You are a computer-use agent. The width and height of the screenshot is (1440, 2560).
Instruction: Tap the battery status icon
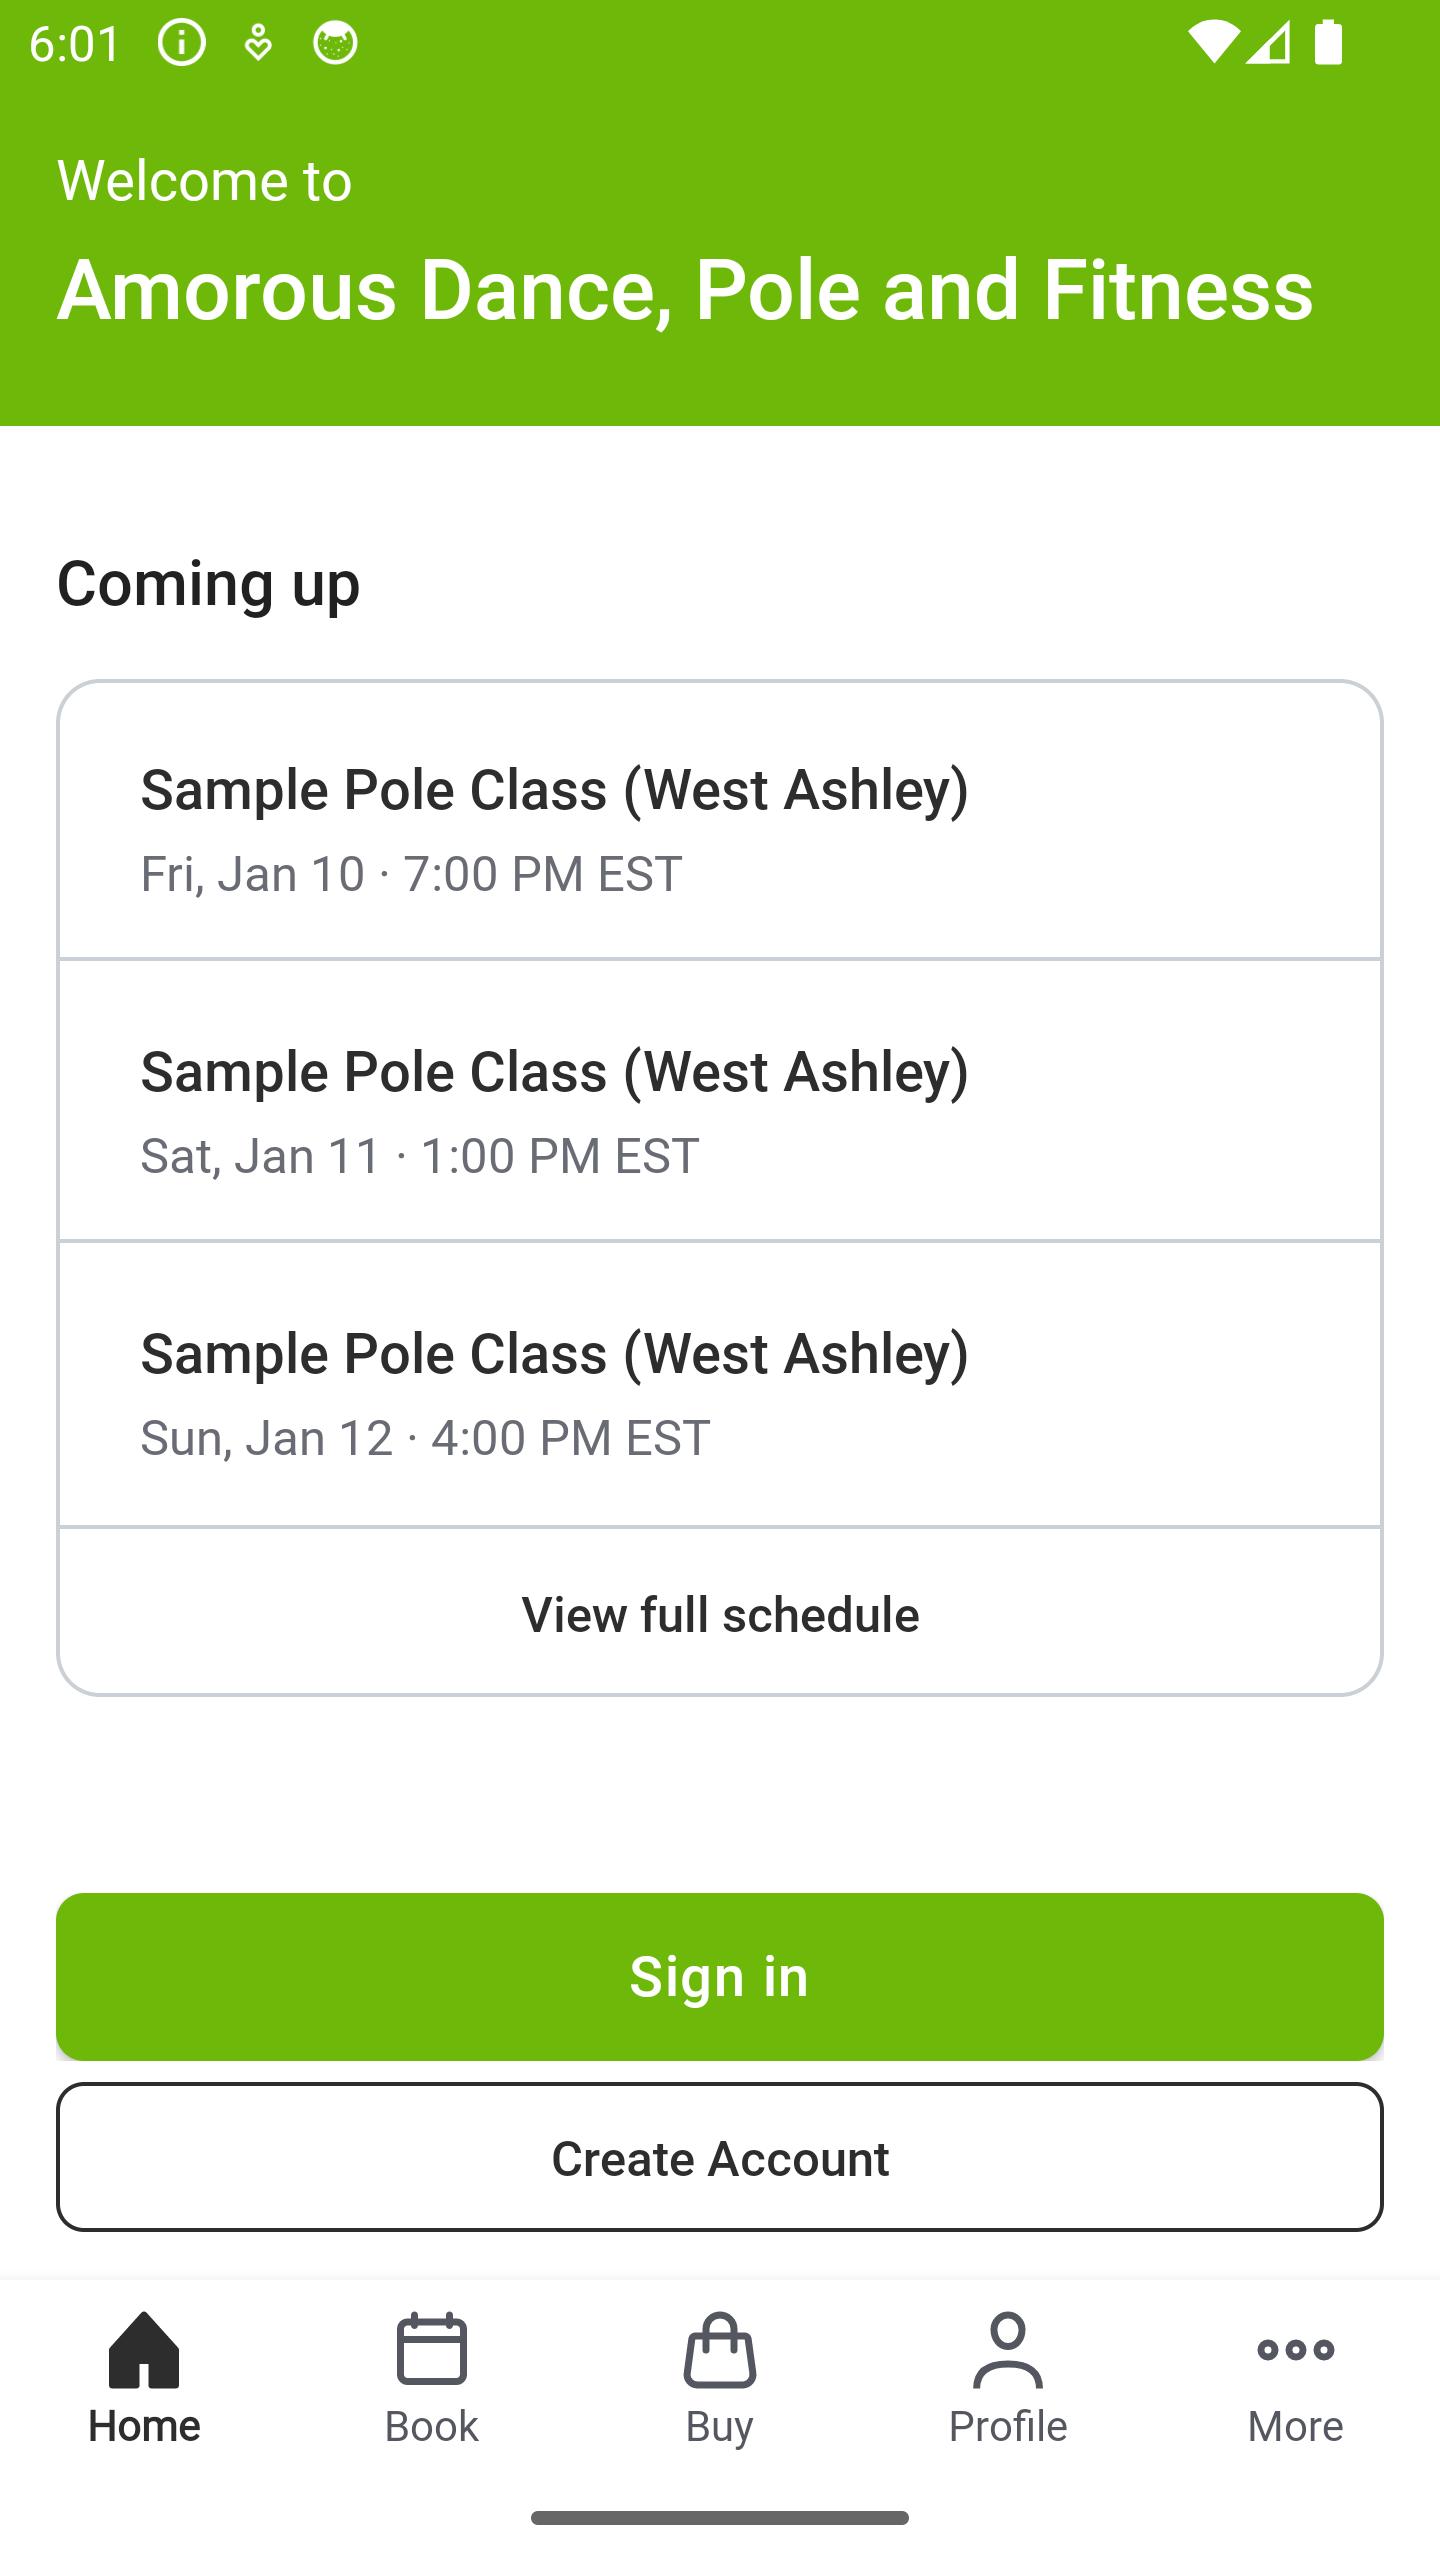[x=1328, y=43]
